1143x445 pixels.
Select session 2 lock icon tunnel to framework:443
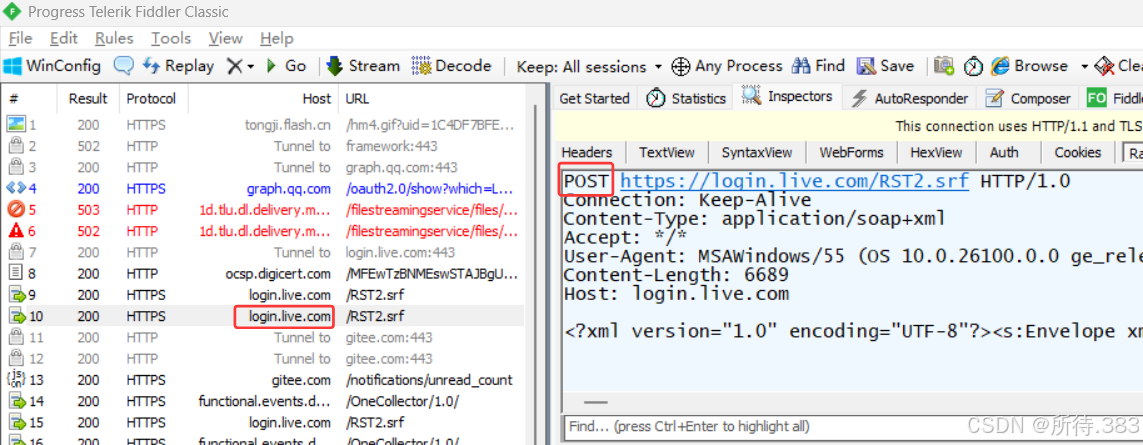[15, 146]
